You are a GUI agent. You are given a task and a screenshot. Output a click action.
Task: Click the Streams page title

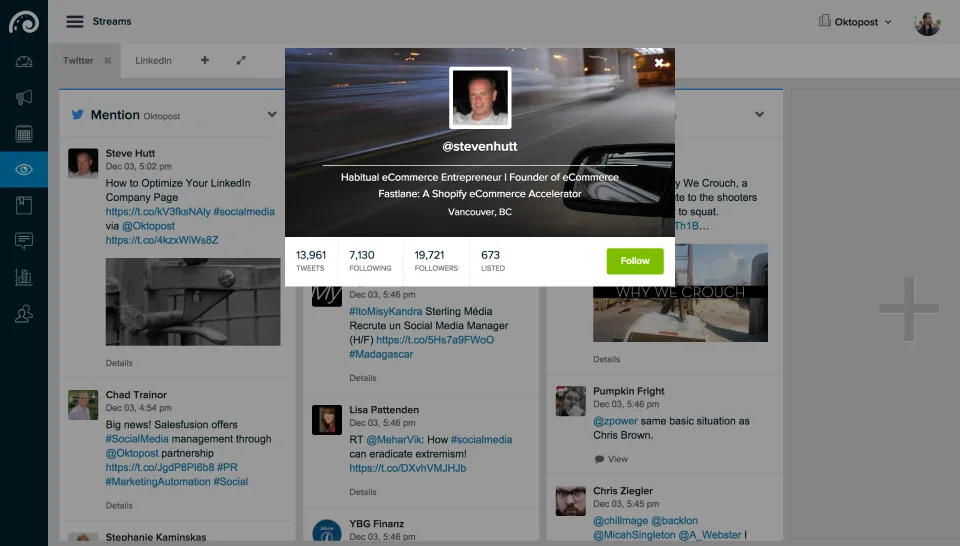pos(112,21)
